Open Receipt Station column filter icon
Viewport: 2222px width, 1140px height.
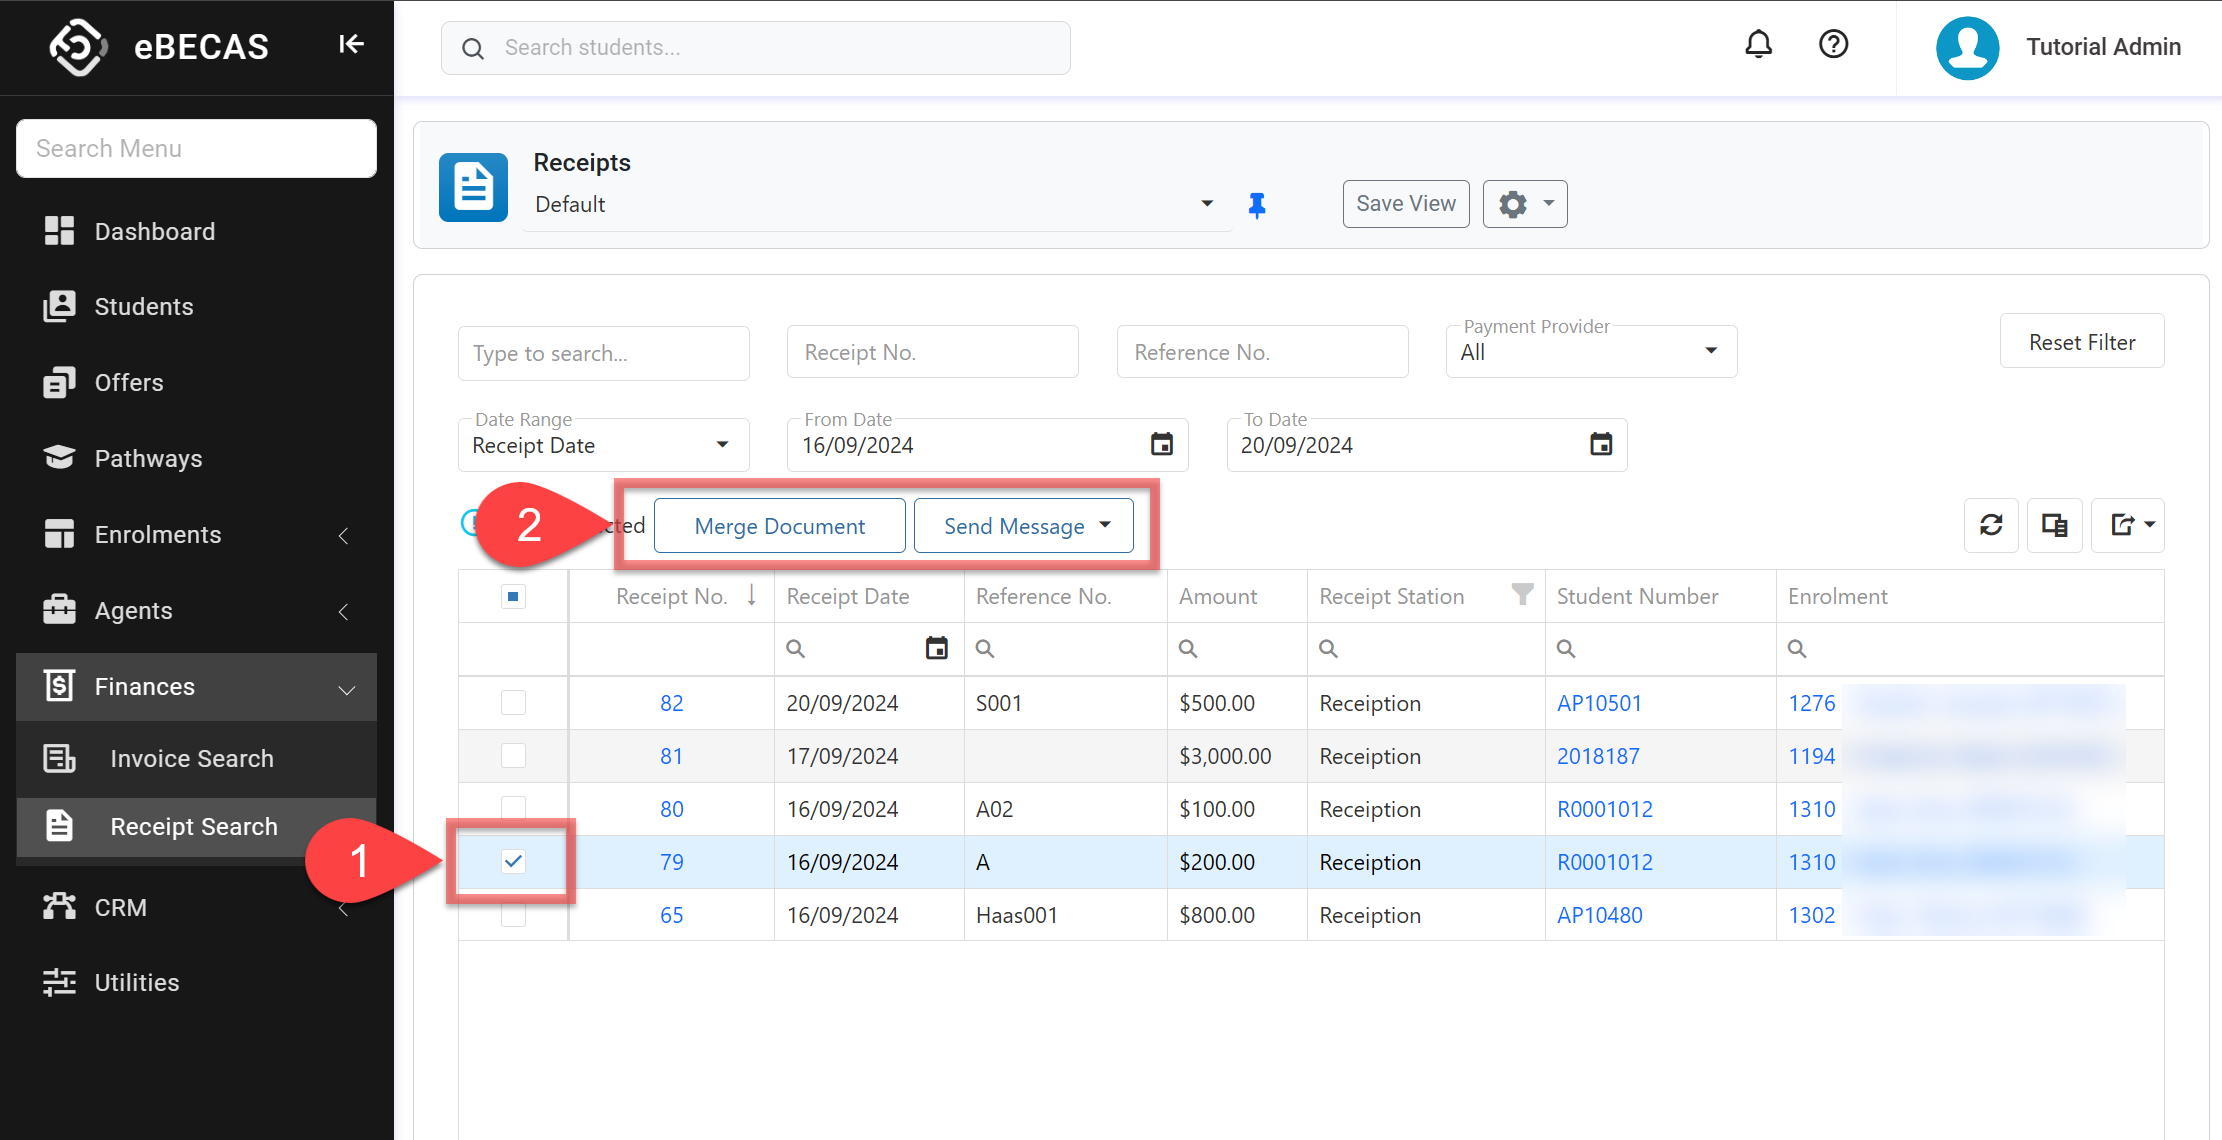(1522, 595)
